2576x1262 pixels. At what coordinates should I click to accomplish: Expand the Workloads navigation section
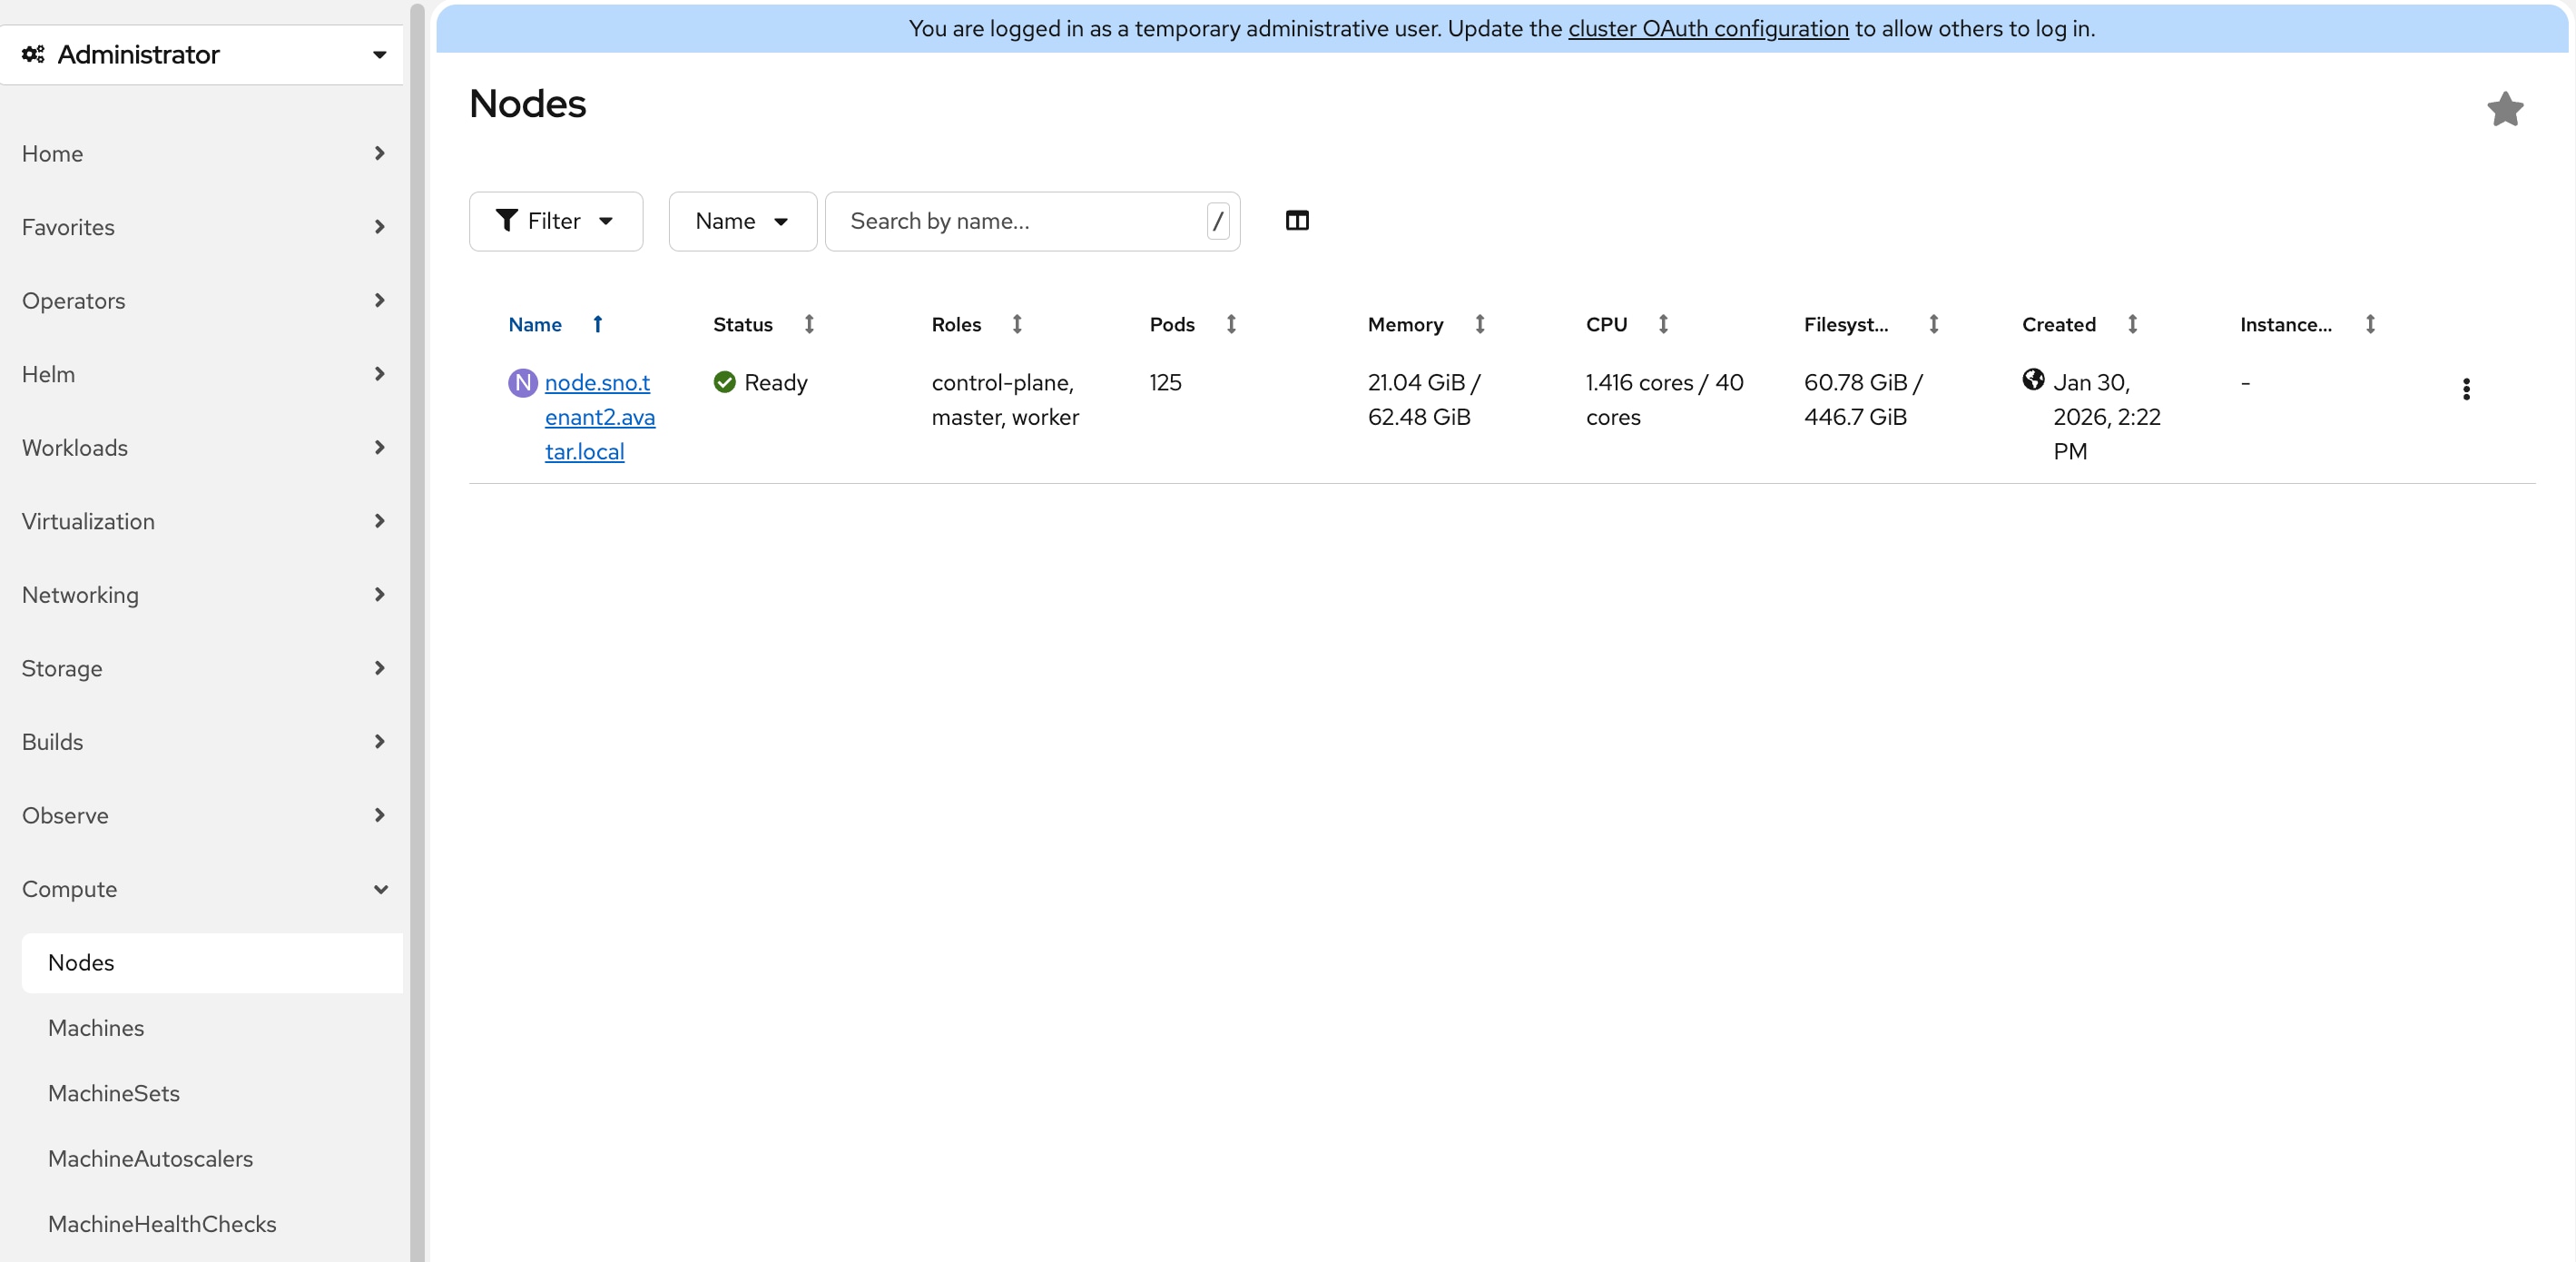coord(203,448)
